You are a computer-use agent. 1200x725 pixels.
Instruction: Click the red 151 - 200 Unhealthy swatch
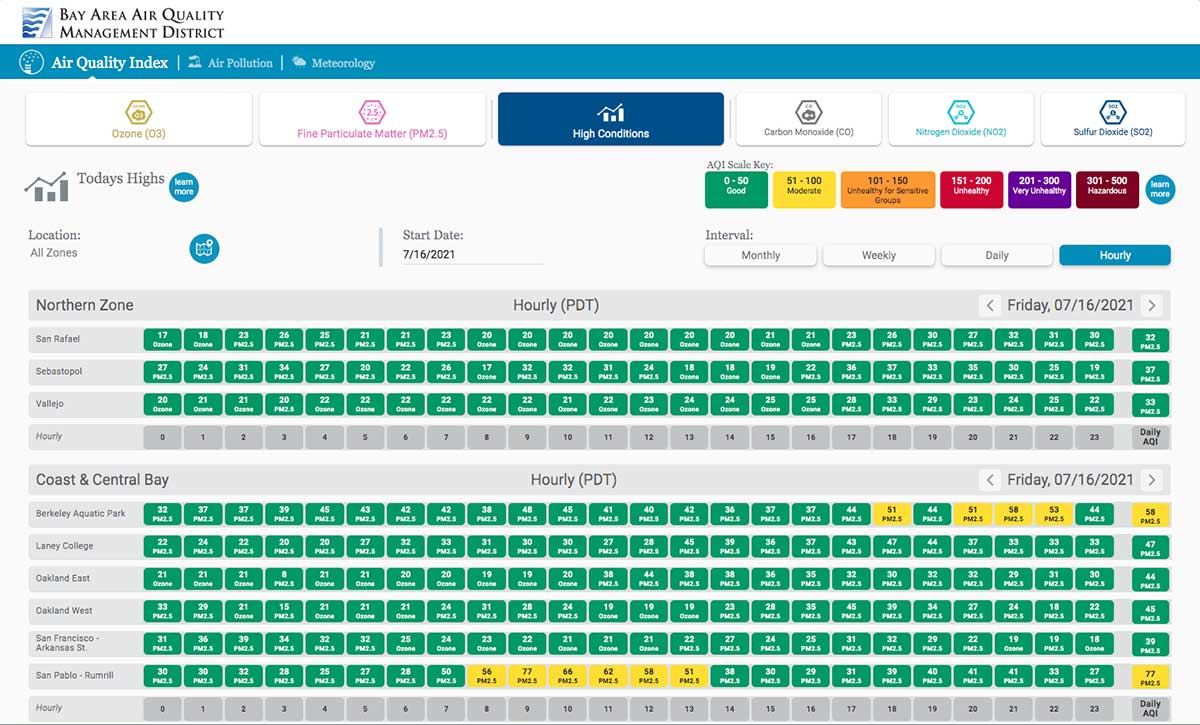[x=971, y=190]
